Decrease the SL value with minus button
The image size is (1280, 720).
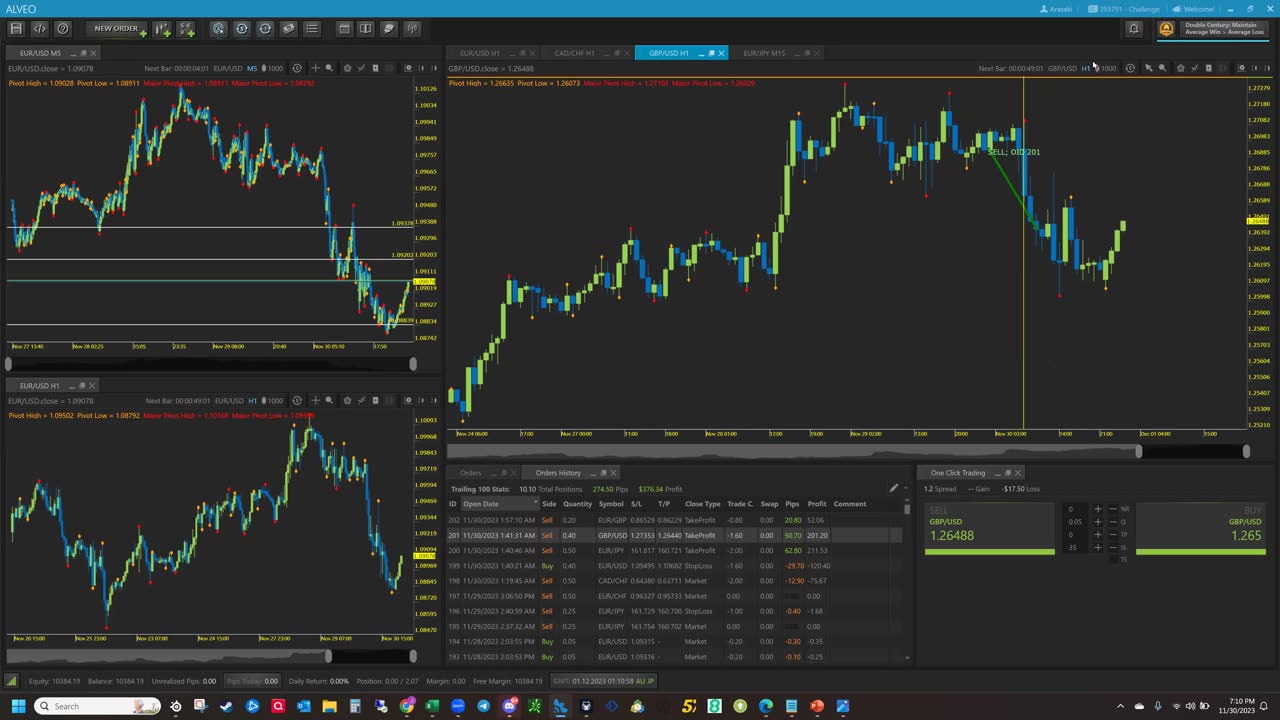pos(1113,548)
